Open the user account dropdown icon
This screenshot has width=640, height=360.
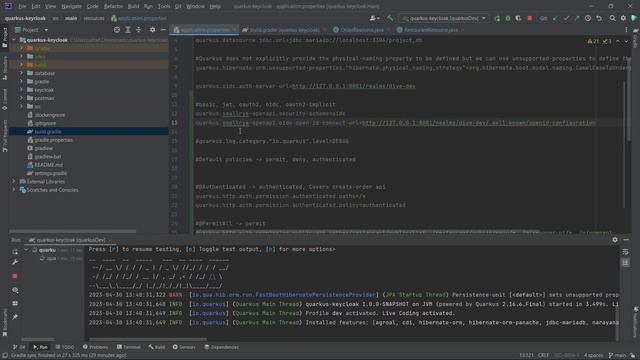point(374,18)
